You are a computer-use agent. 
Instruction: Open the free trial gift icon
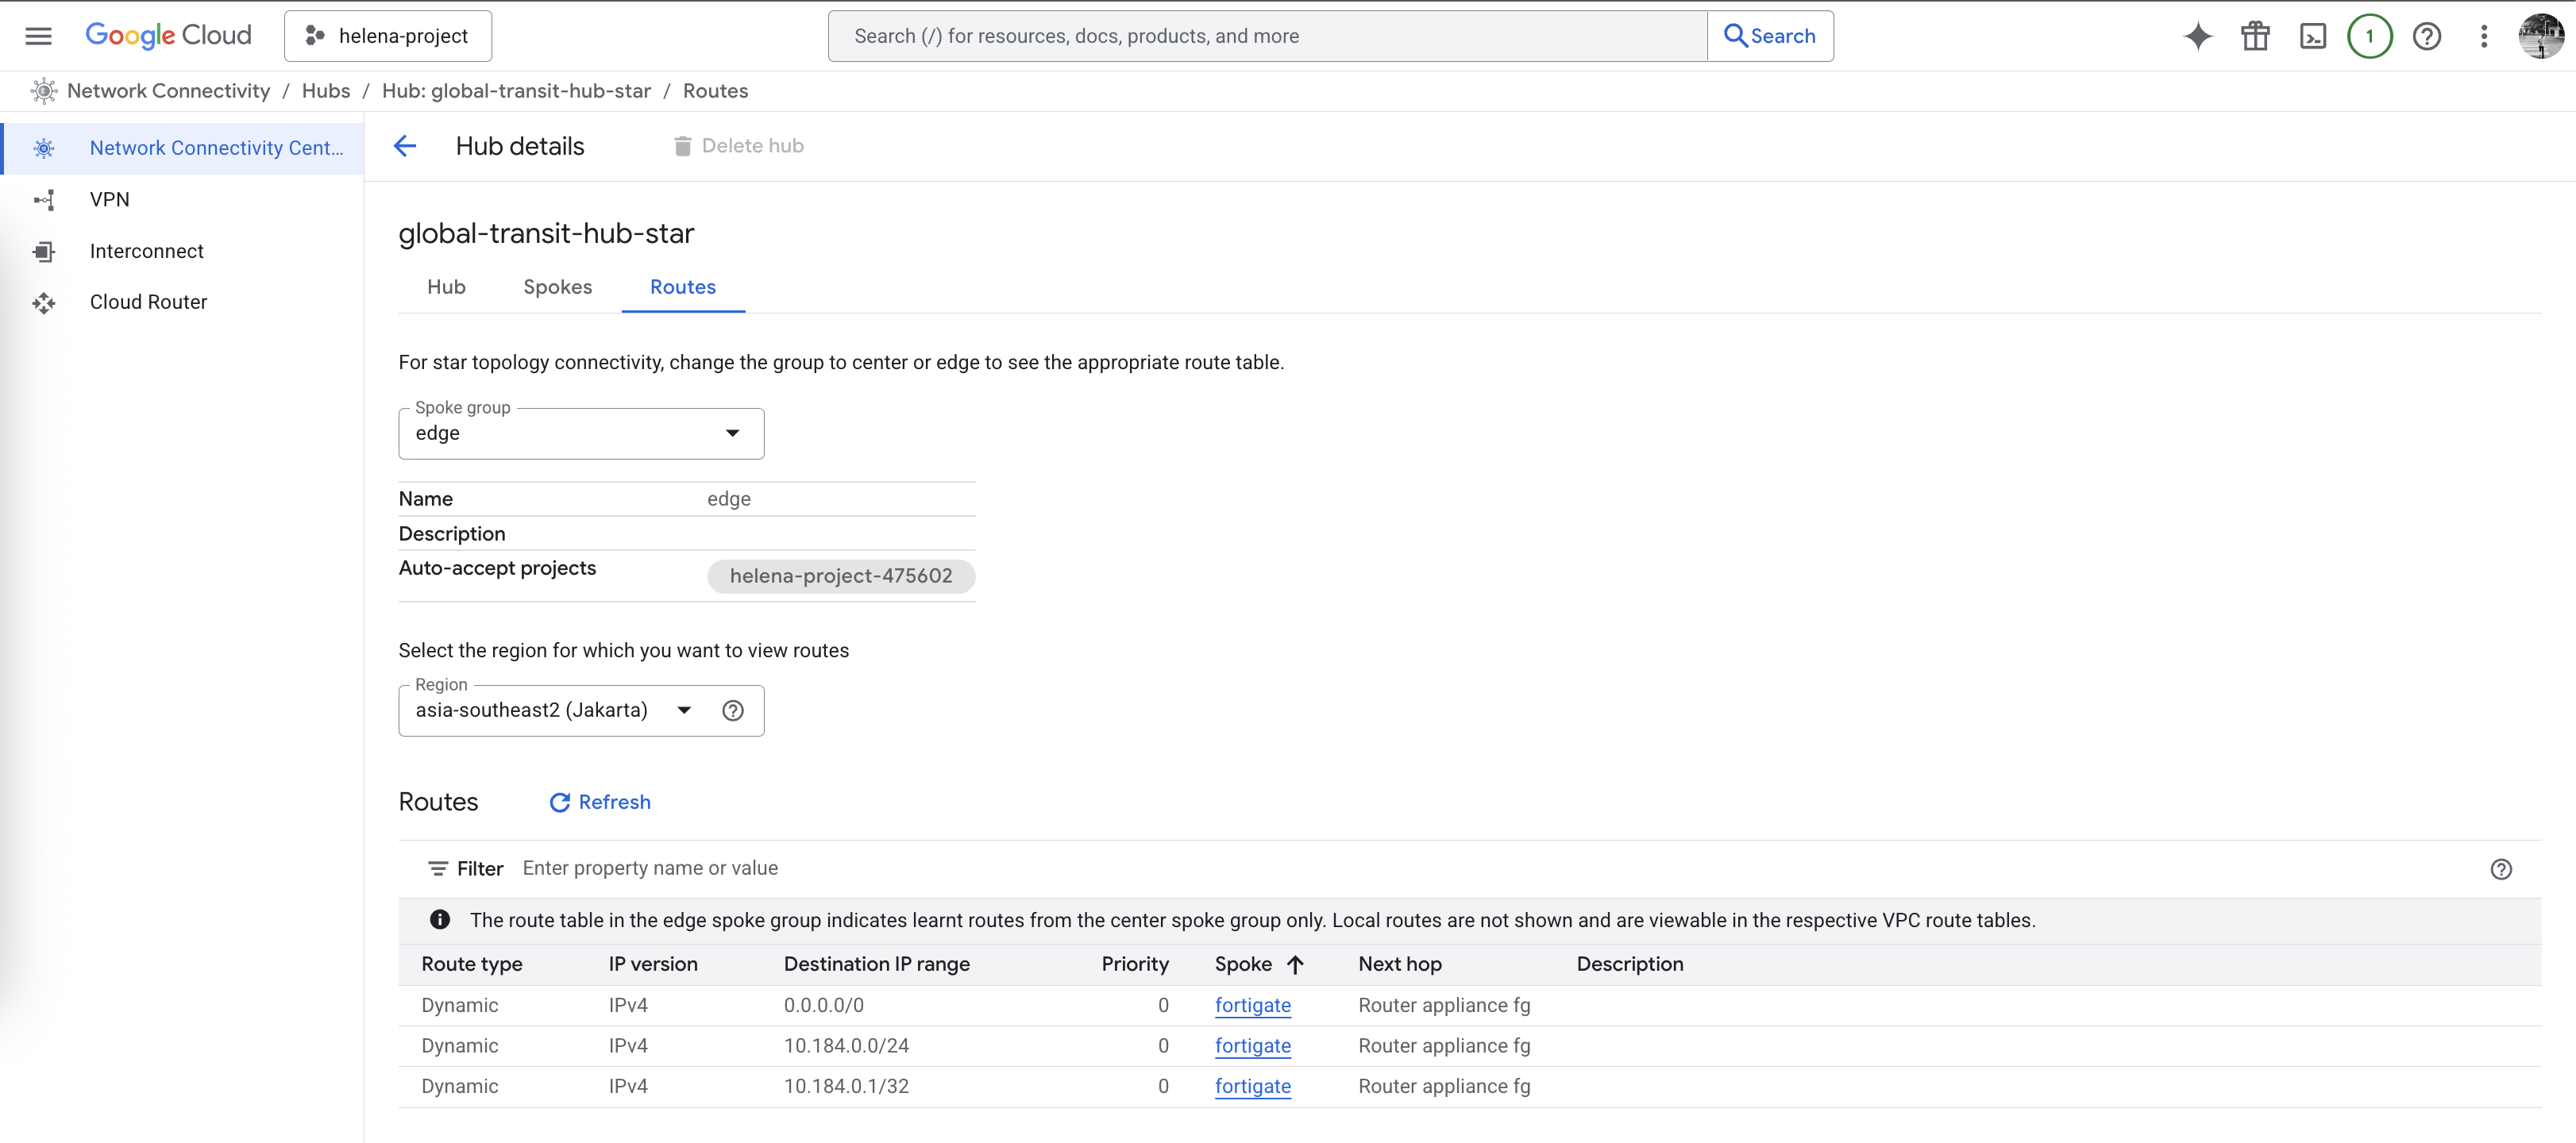click(x=2255, y=36)
